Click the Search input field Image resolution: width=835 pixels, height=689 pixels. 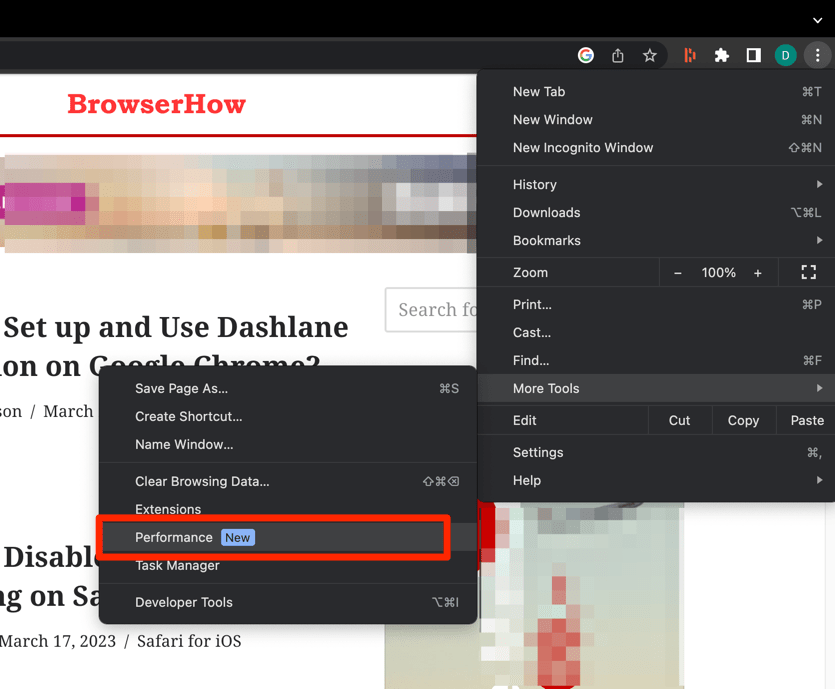(440, 310)
